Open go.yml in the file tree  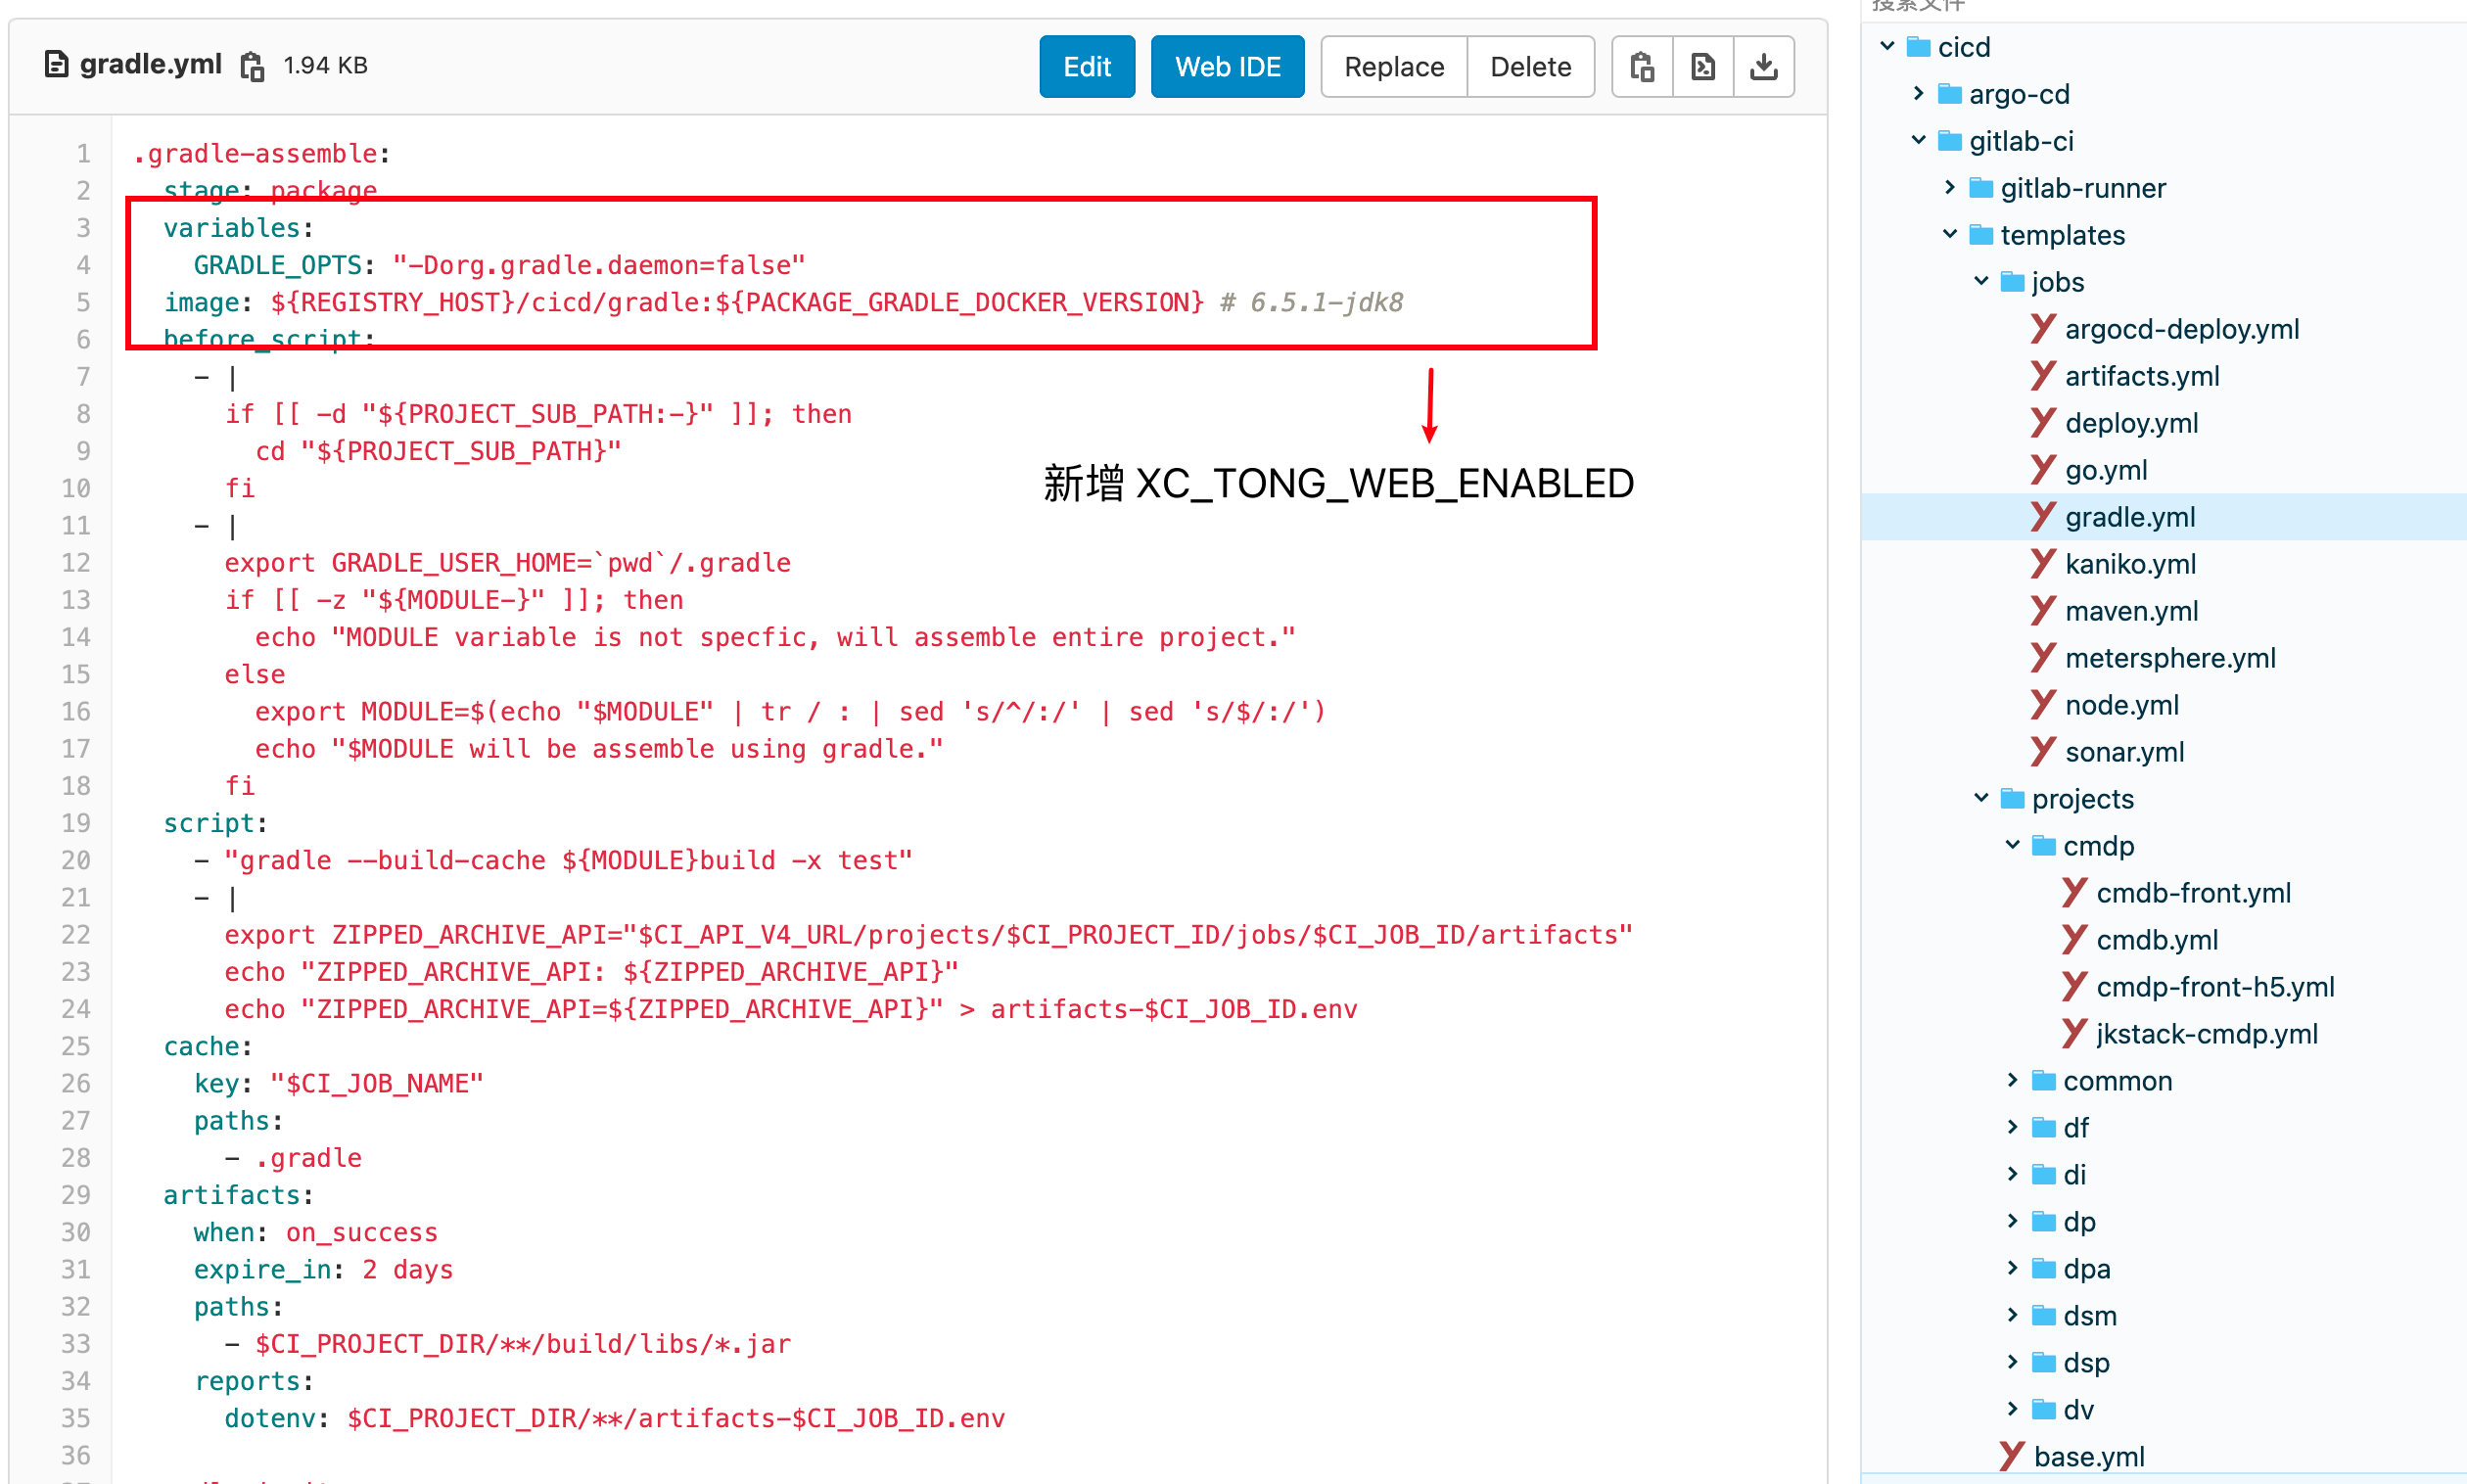tap(2105, 470)
